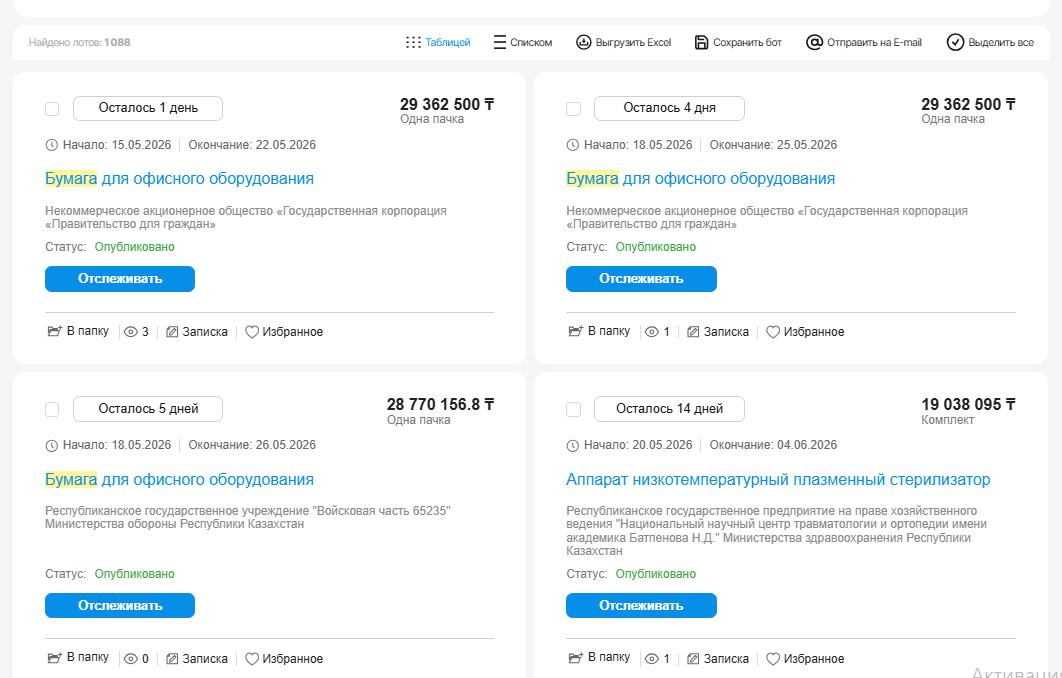Add the 4-days-left lot 'В папку'
The image size is (1062, 678).
coord(599,331)
